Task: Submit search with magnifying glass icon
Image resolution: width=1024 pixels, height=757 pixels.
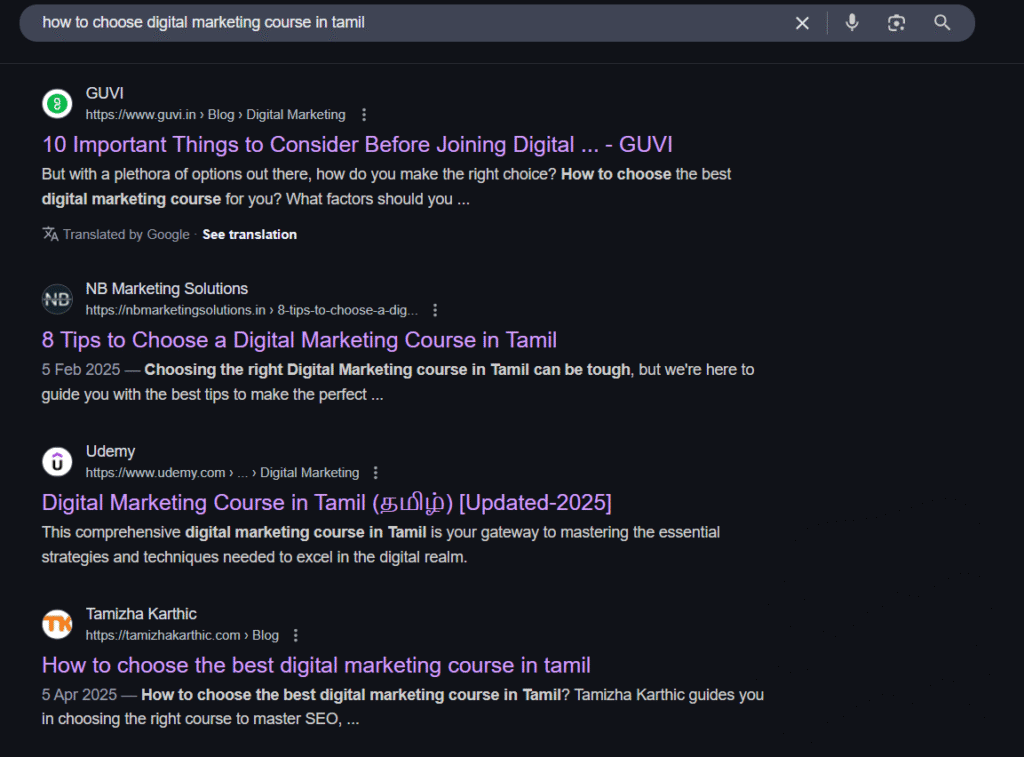Action: point(942,23)
